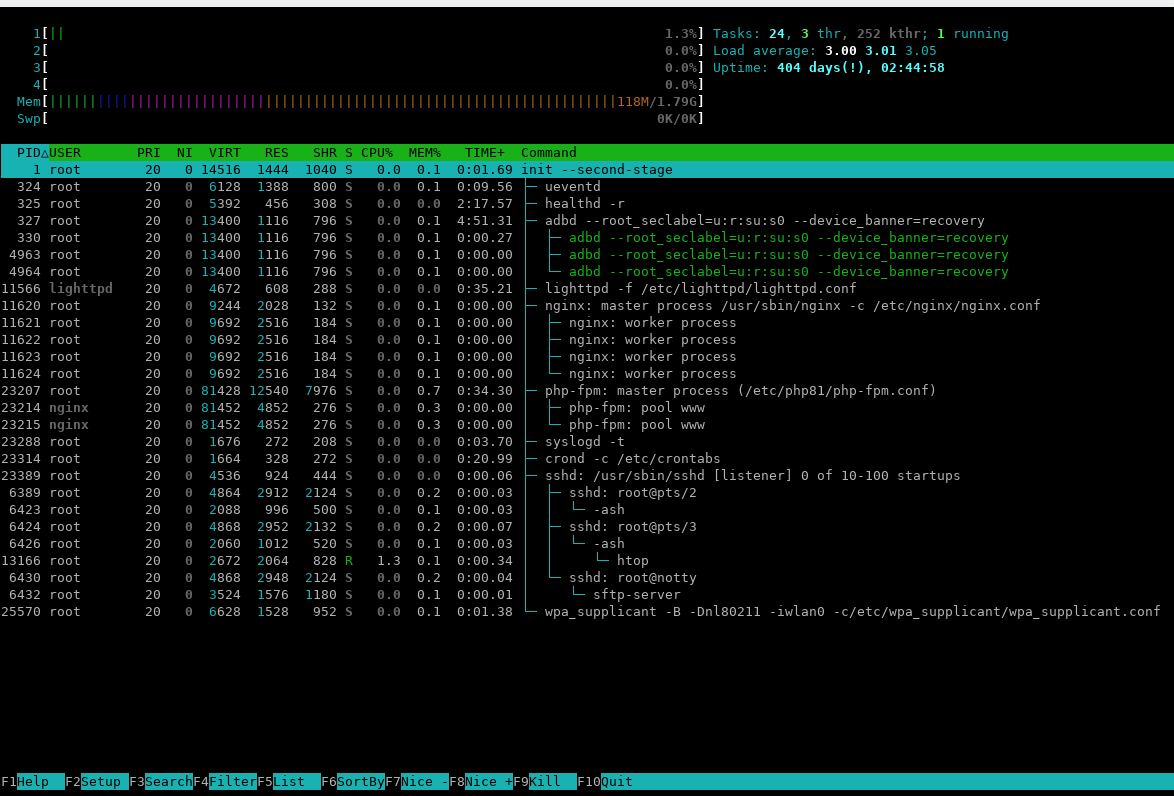Select the -ash shell PID 6426
Viewport: 1174px width, 796px height.
point(587,544)
